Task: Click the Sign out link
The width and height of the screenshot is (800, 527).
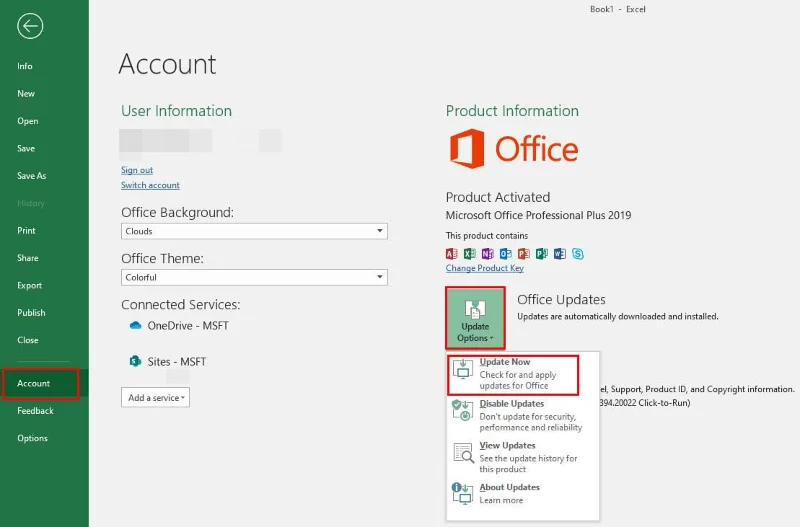Action: click(x=137, y=170)
